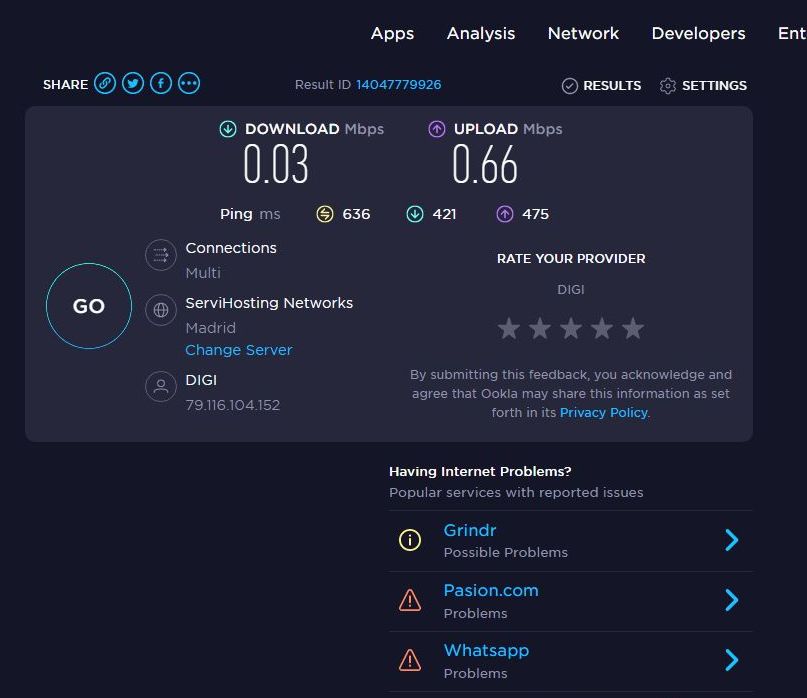Screen dimensions: 807x698
Task: Open Result ID 14047779926 link
Action: [x=398, y=85]
